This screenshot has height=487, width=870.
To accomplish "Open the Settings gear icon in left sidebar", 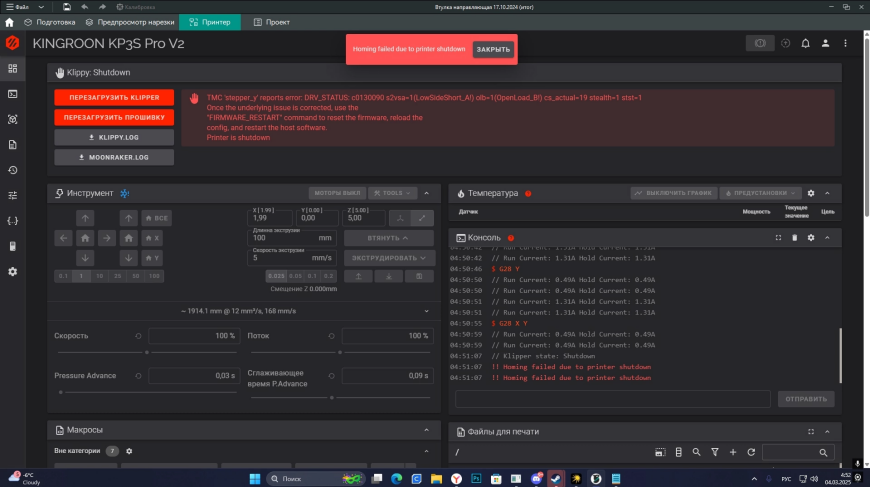I will tap(13, 272).
